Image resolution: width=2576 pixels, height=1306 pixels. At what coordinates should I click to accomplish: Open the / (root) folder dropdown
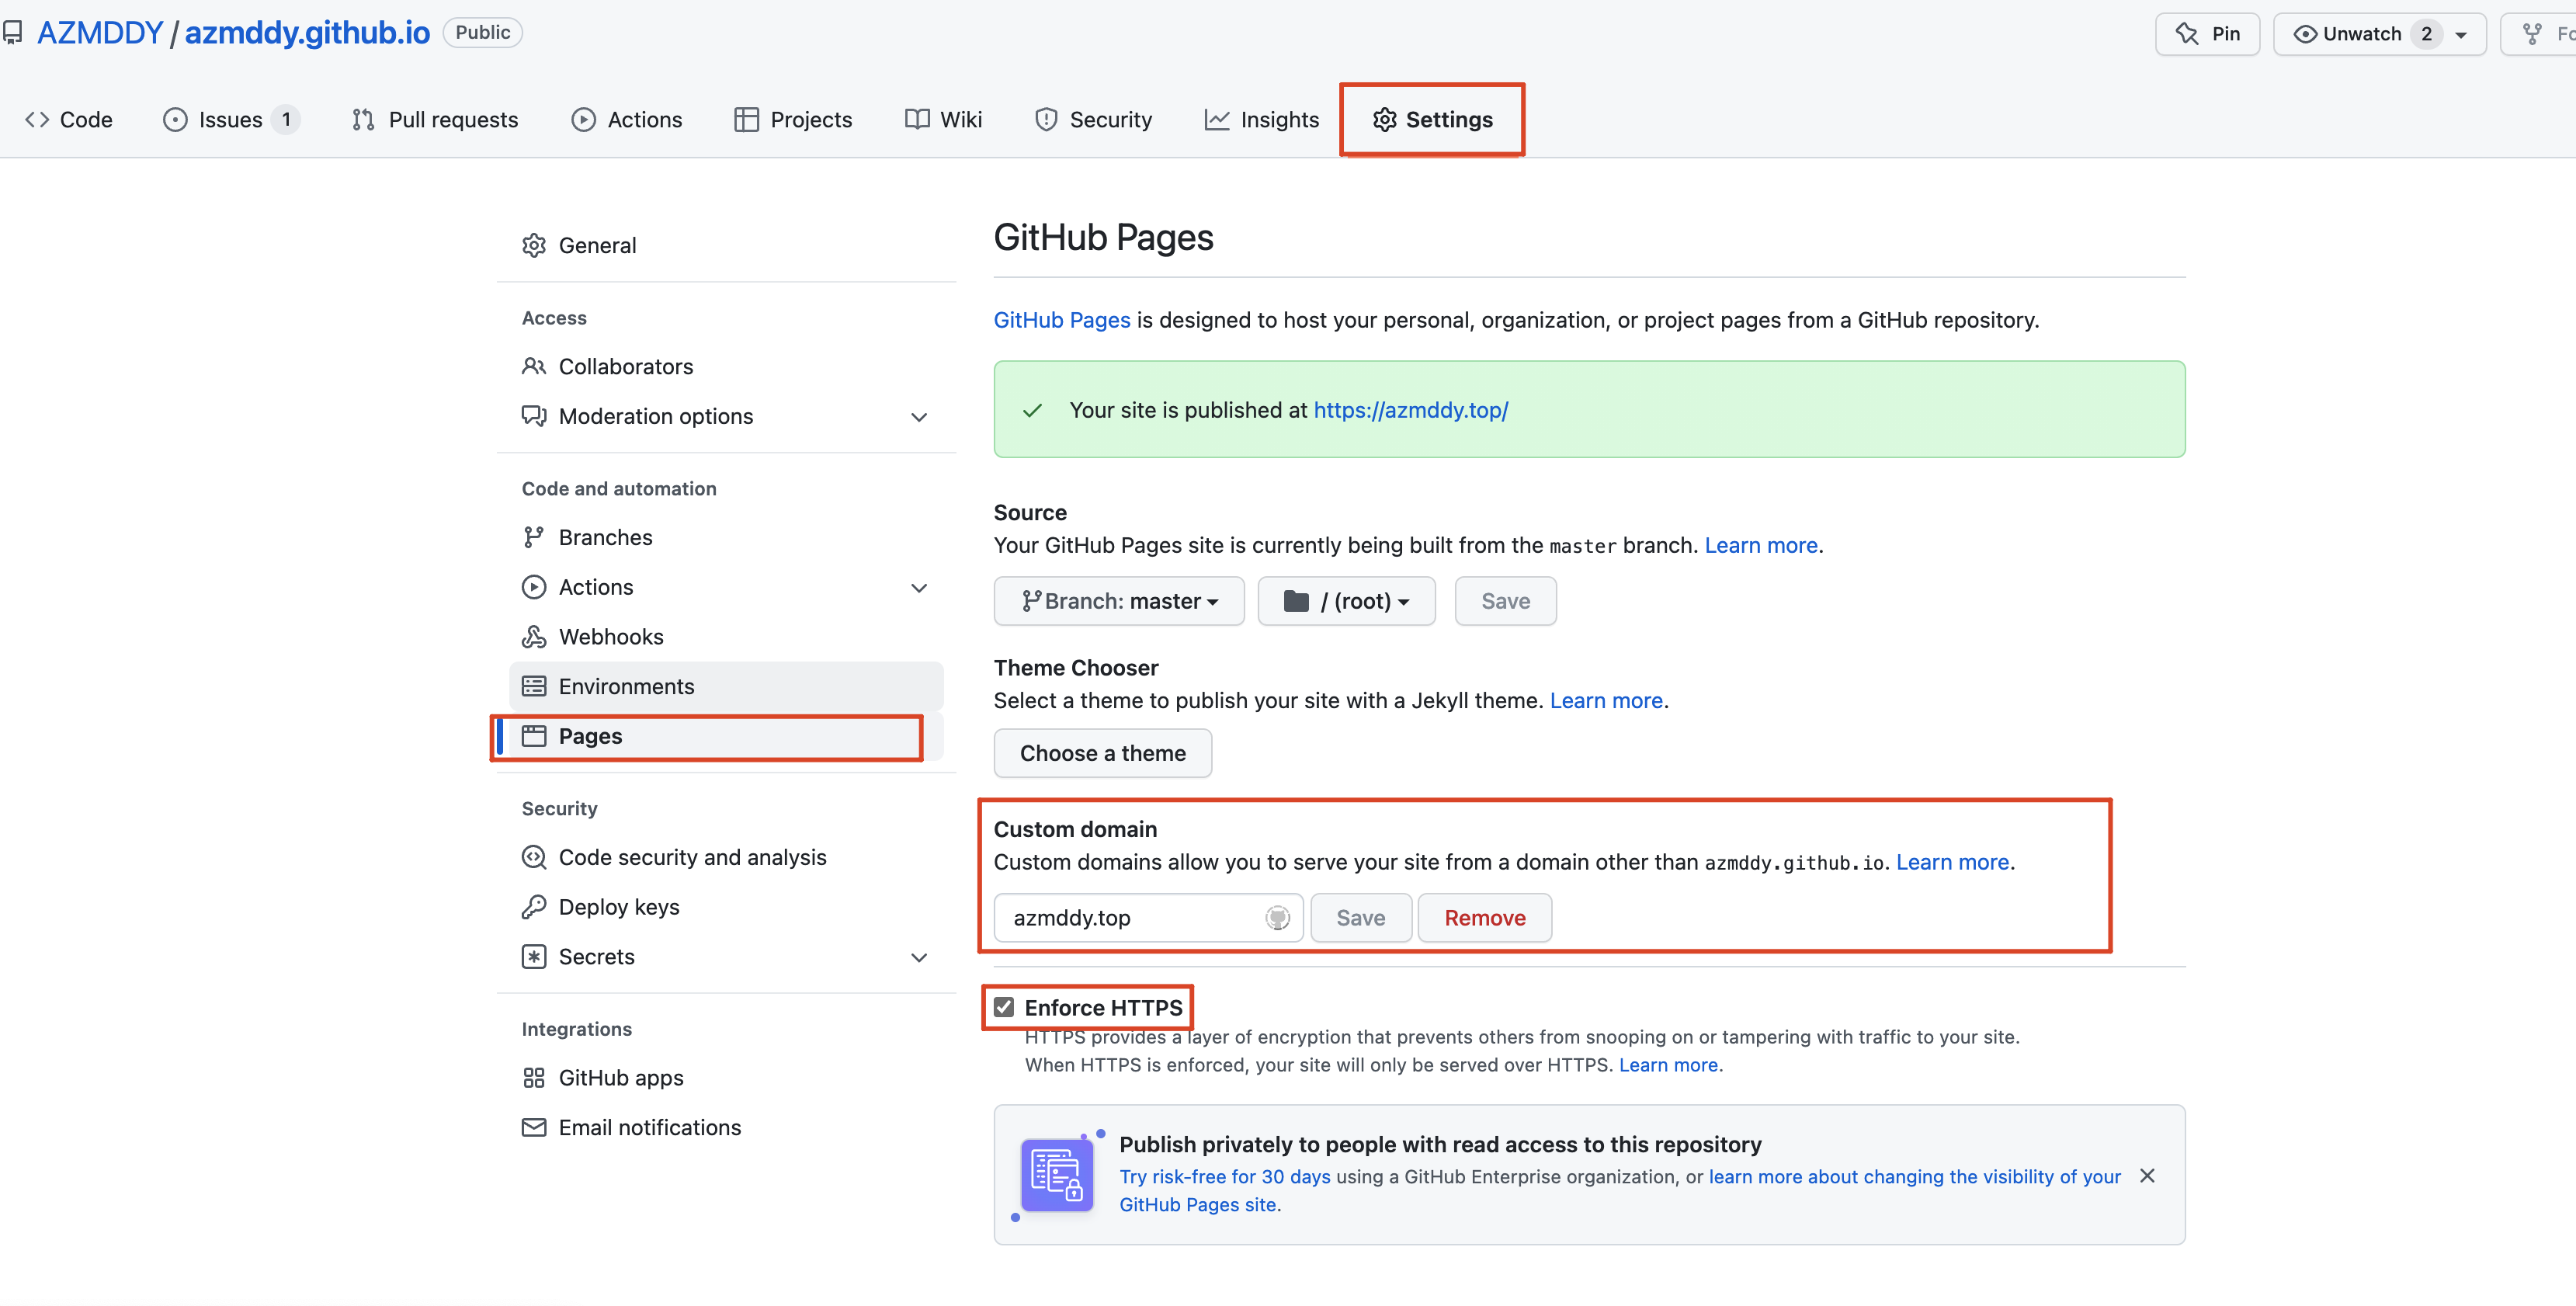pyautogui.click(x=1346, y=601)
